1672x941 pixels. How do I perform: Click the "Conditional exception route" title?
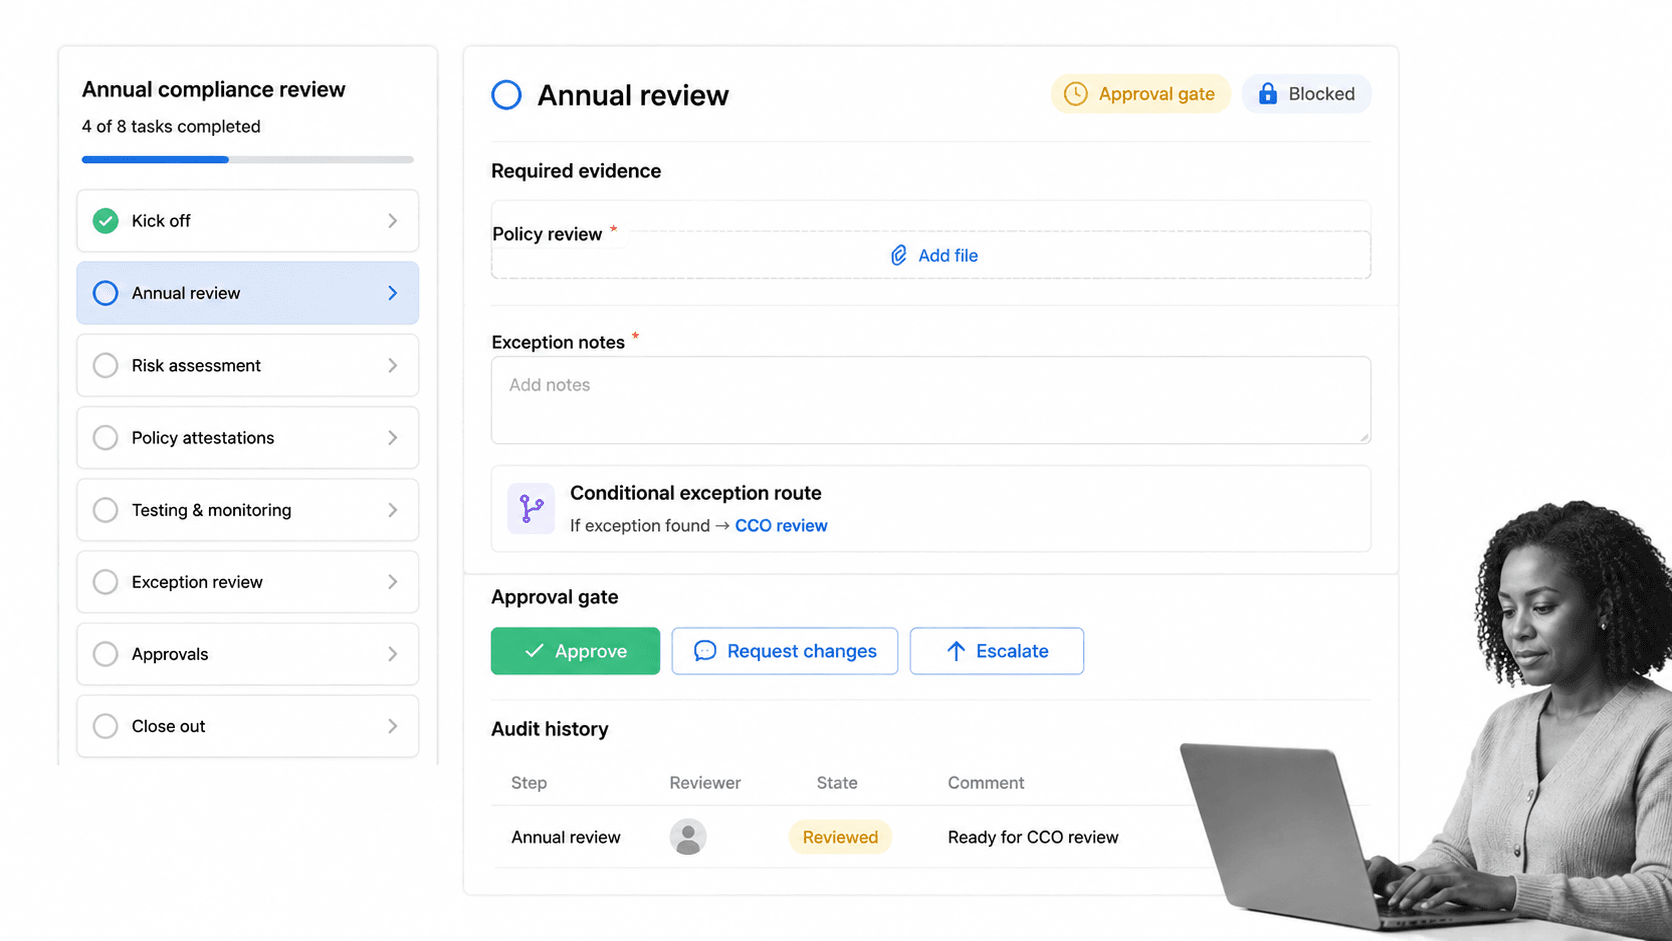[x=695, y=493]
